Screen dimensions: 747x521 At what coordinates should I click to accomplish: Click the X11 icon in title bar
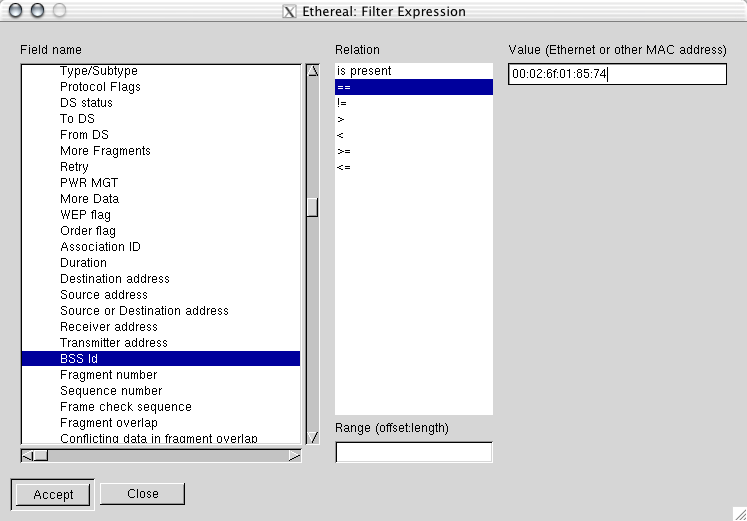(x=289, y=11)
